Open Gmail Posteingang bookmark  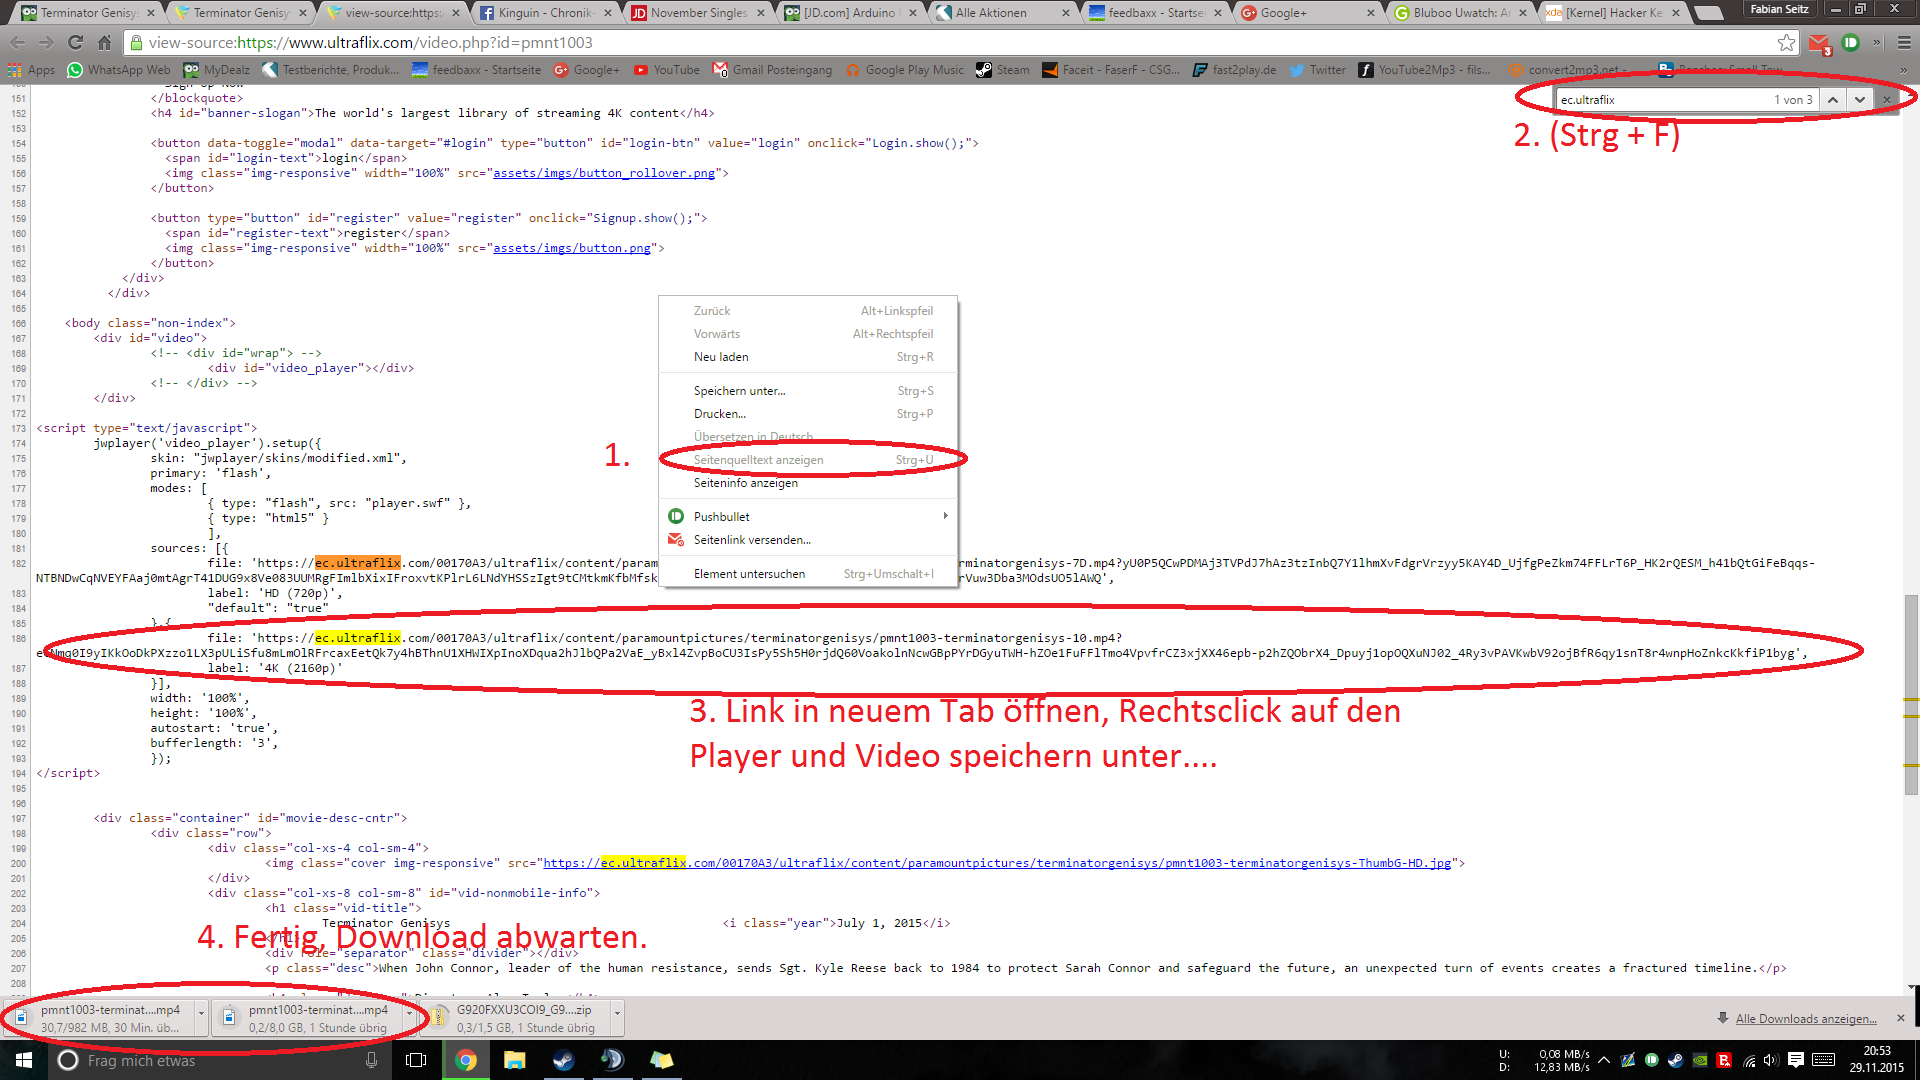[772, 70]
